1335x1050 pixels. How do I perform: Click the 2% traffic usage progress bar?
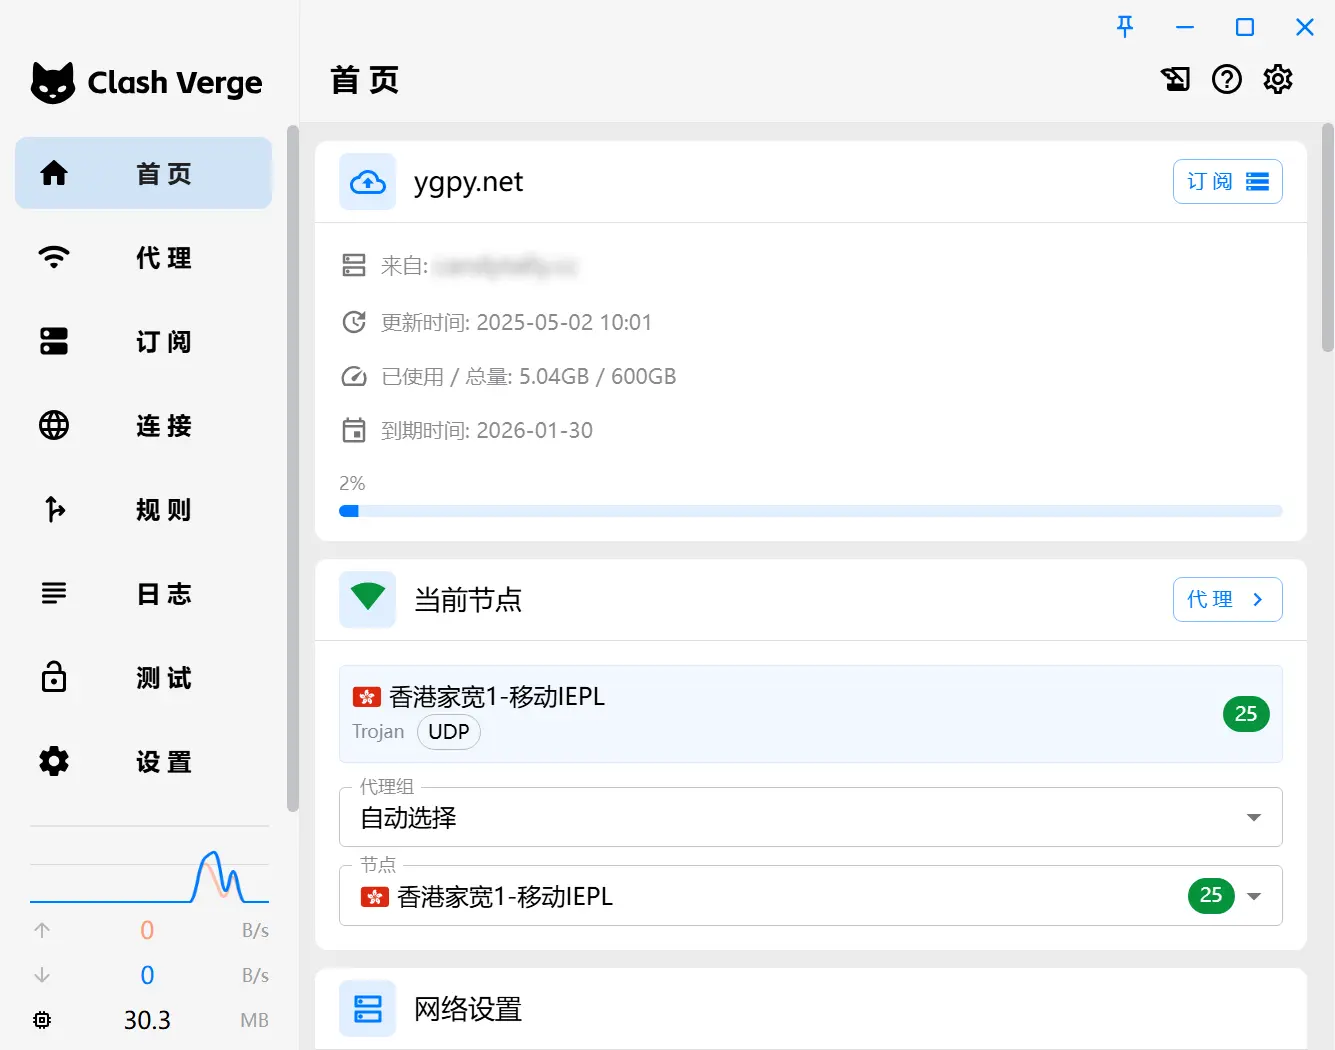811,511
